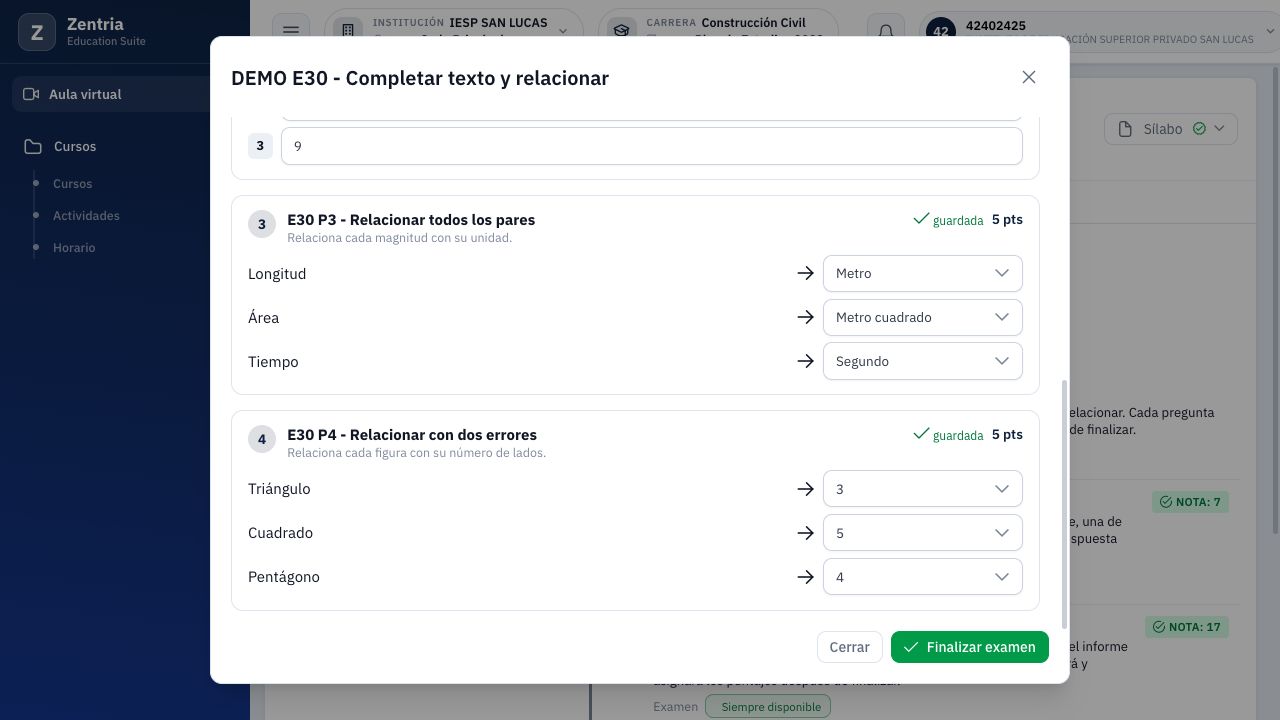Image resolution: width=1280 pixels, height=720 pixels.
Task: Open Horario in the sidebar
Action: (x=74, y=248)
